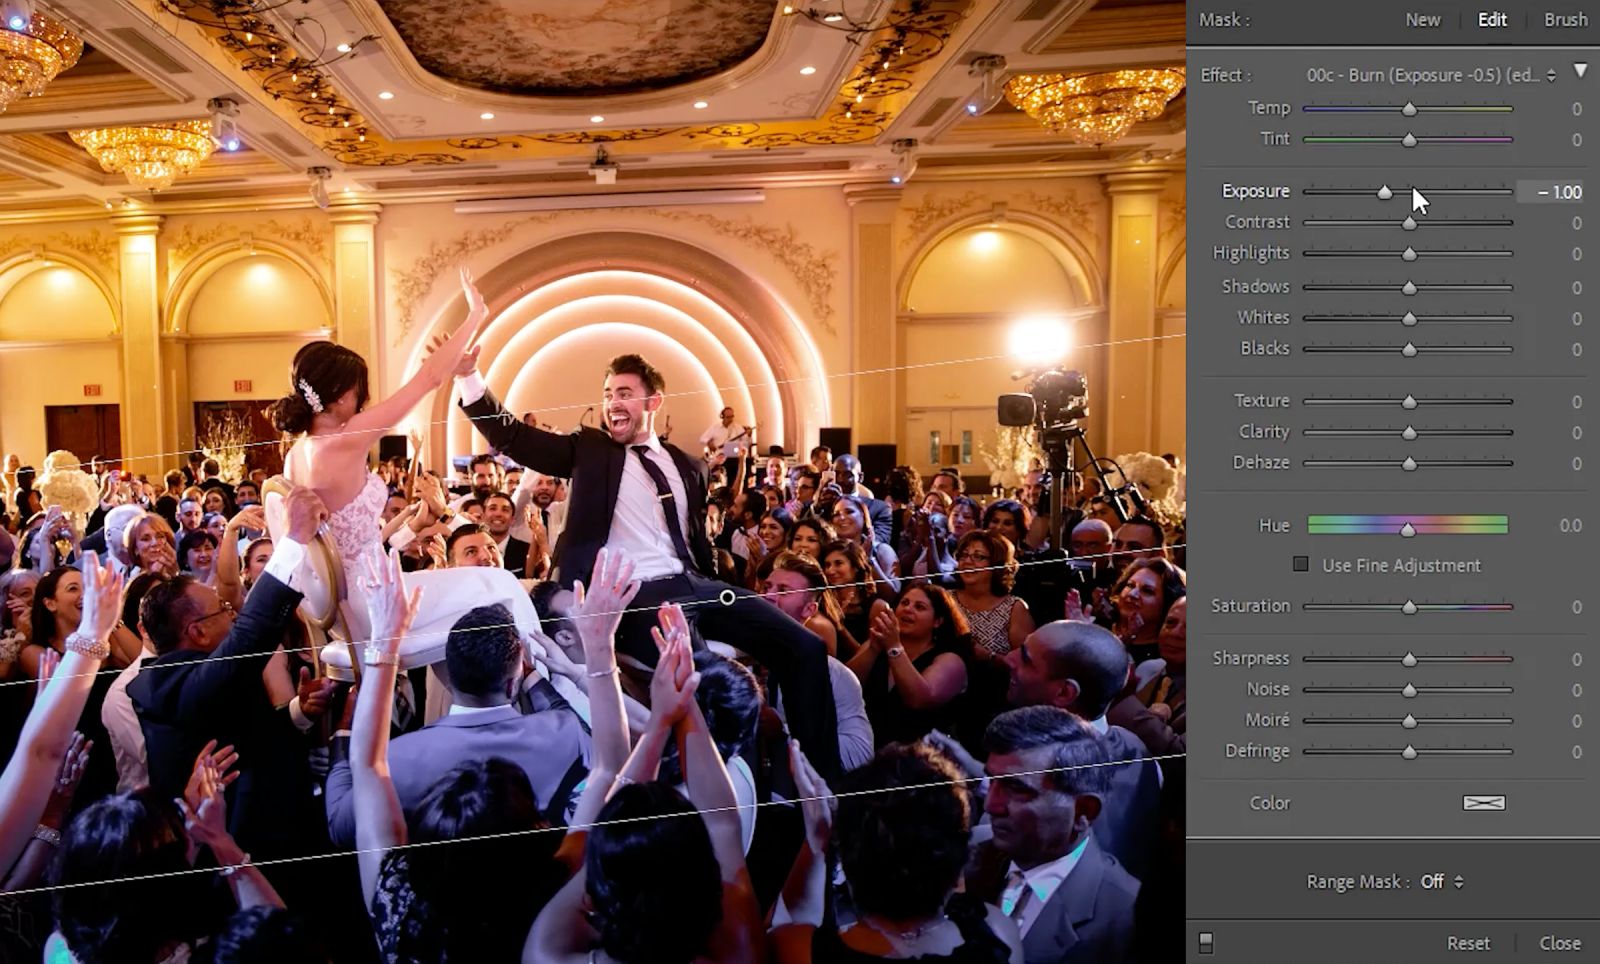Select the Edit tab in the Mask bar

[1491, 19]
